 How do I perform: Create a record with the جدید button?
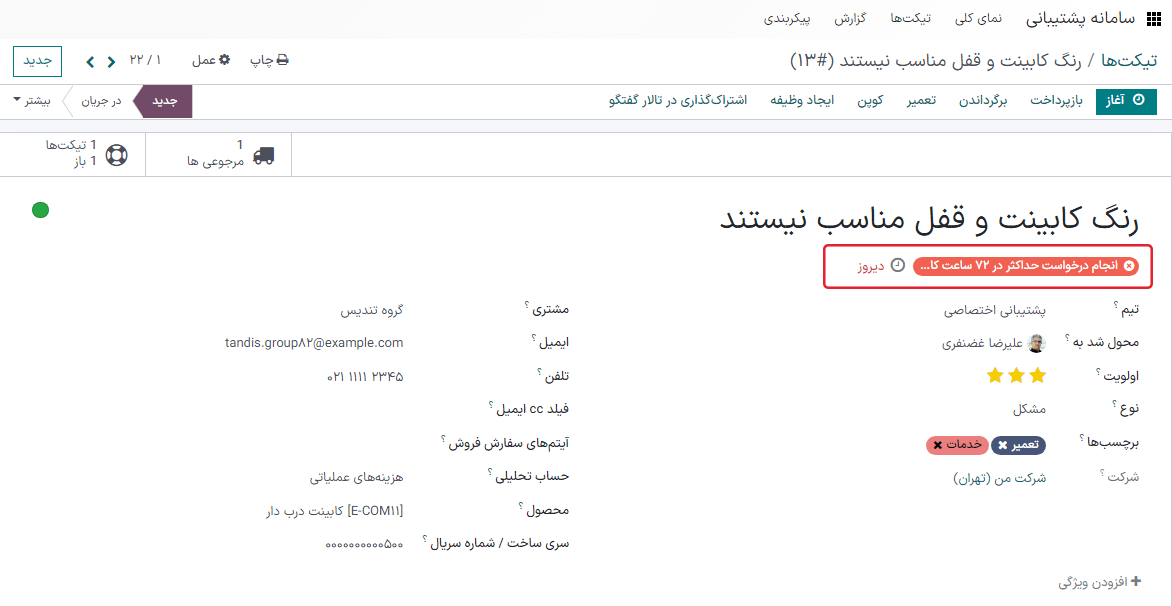point(37,61)
